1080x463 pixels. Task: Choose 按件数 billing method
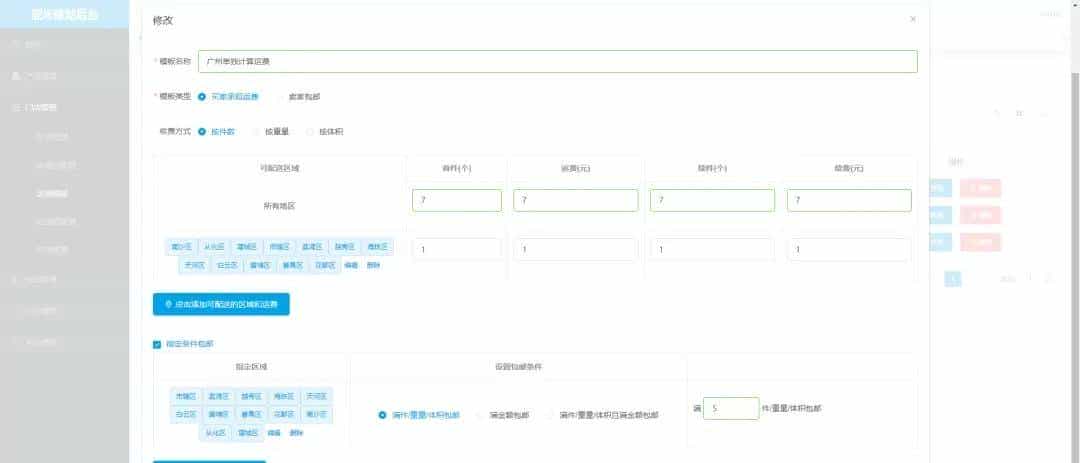[x=216, y=131]
